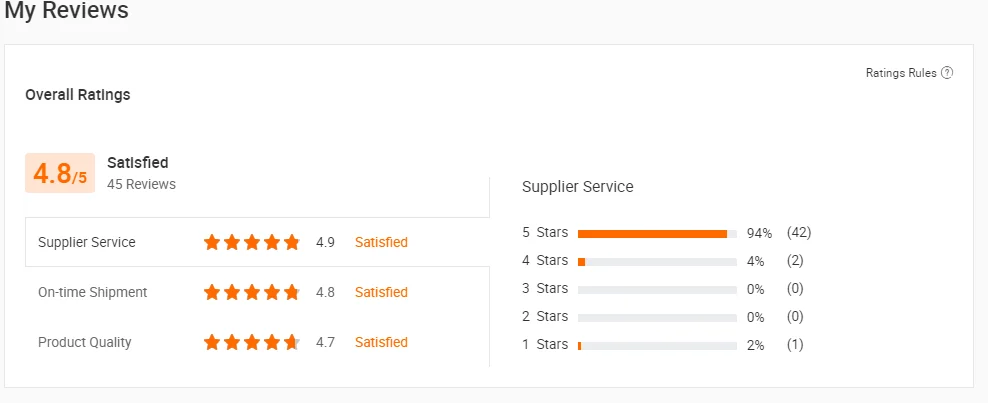This screenshot has height=403, width=988.
Task: Click the 4.8/5 overall score badge
Action: (60, 173)
